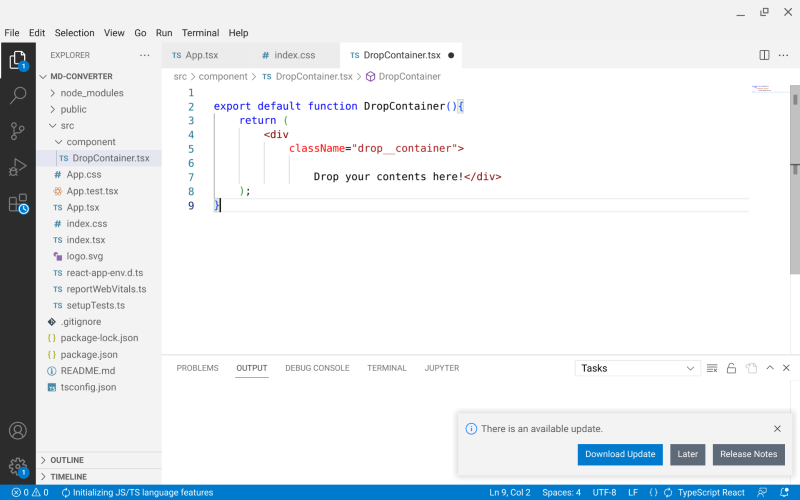The width and height of the screenshot is (800, 500).
Task: Dismiss the update notification
Action: [x=777, y=429]
